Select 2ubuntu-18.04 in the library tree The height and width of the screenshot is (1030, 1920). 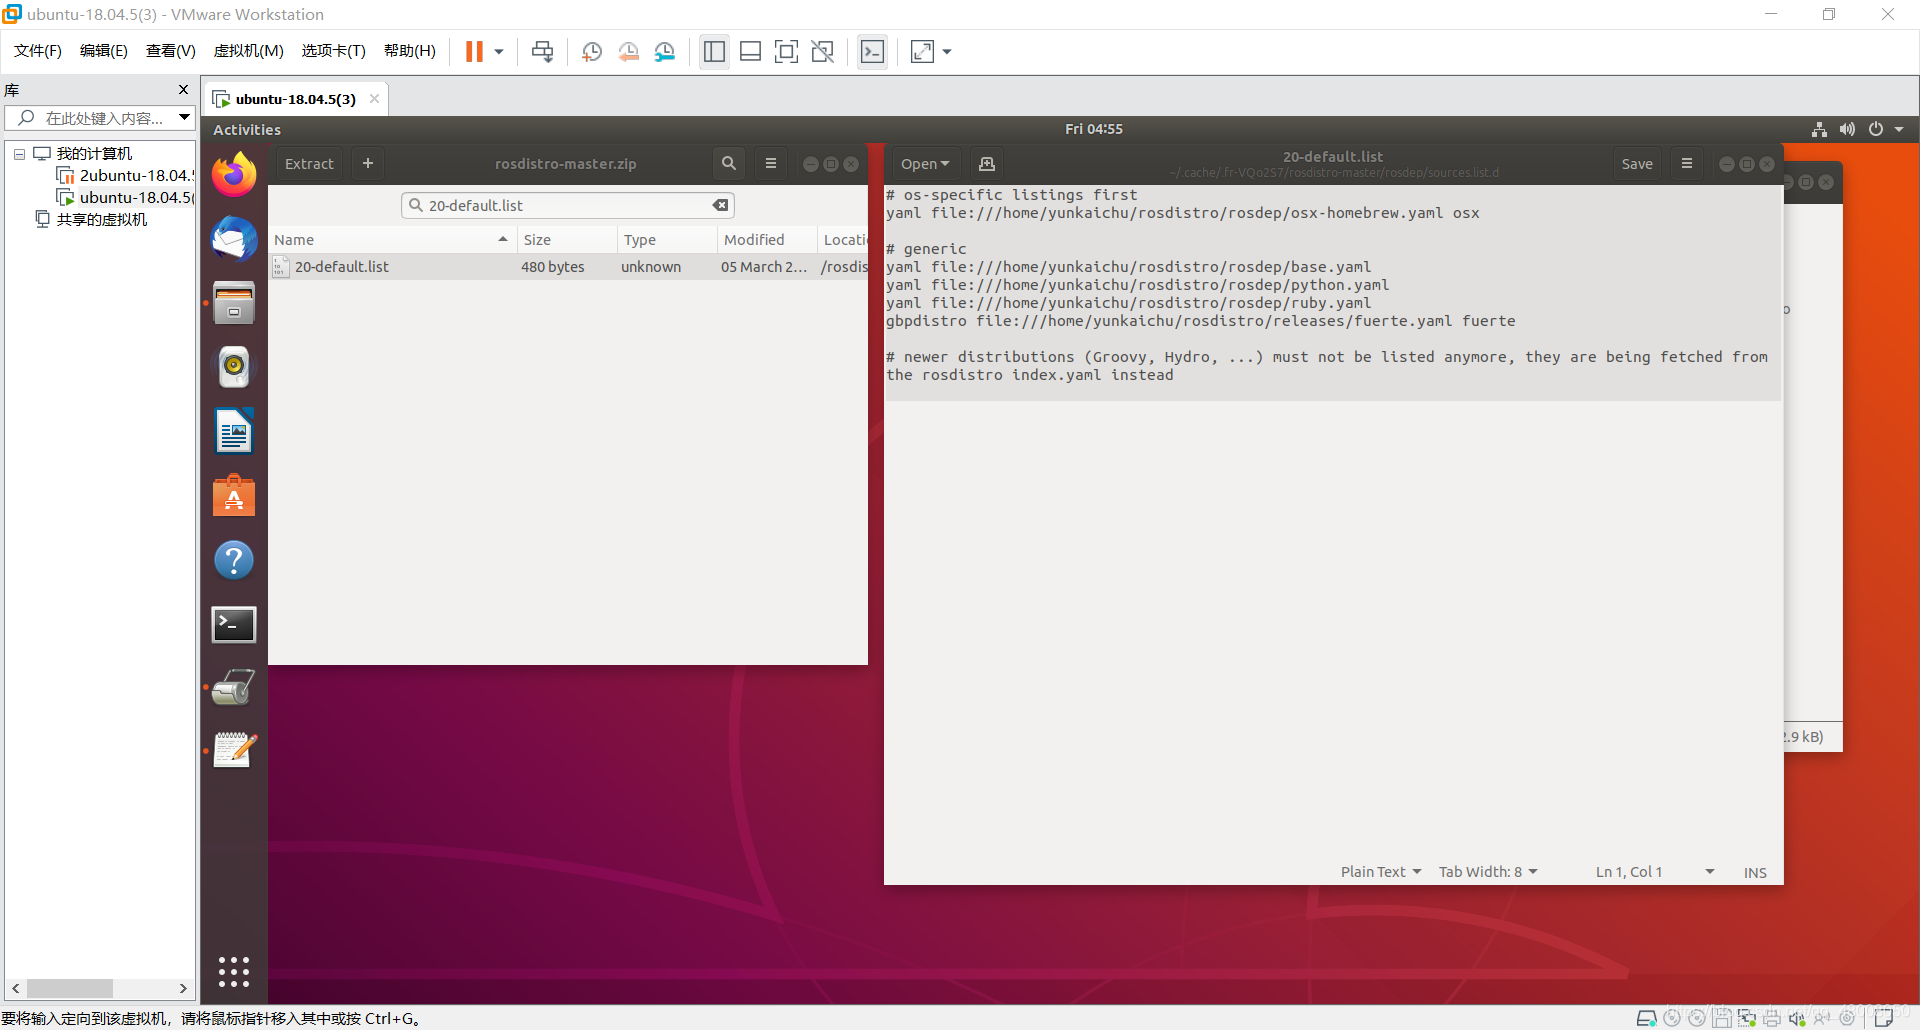[125, 176]
